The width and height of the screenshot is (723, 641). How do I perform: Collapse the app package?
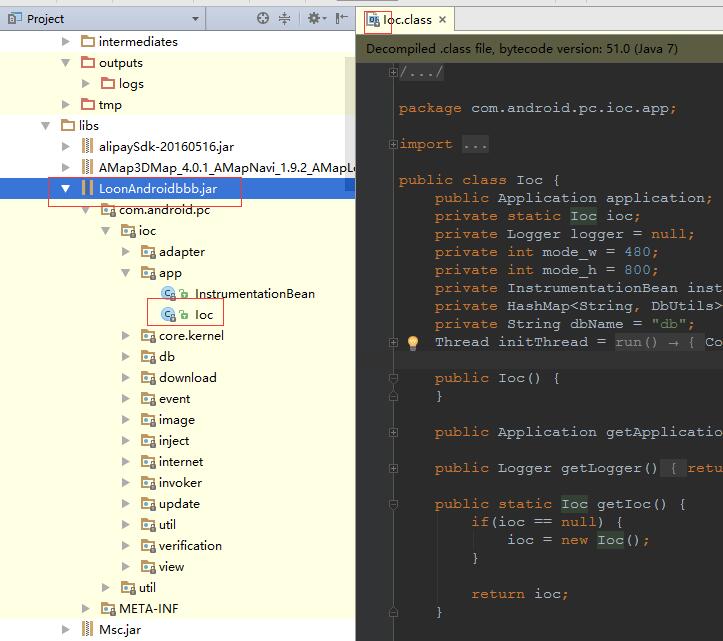click(x=125, y=273)
